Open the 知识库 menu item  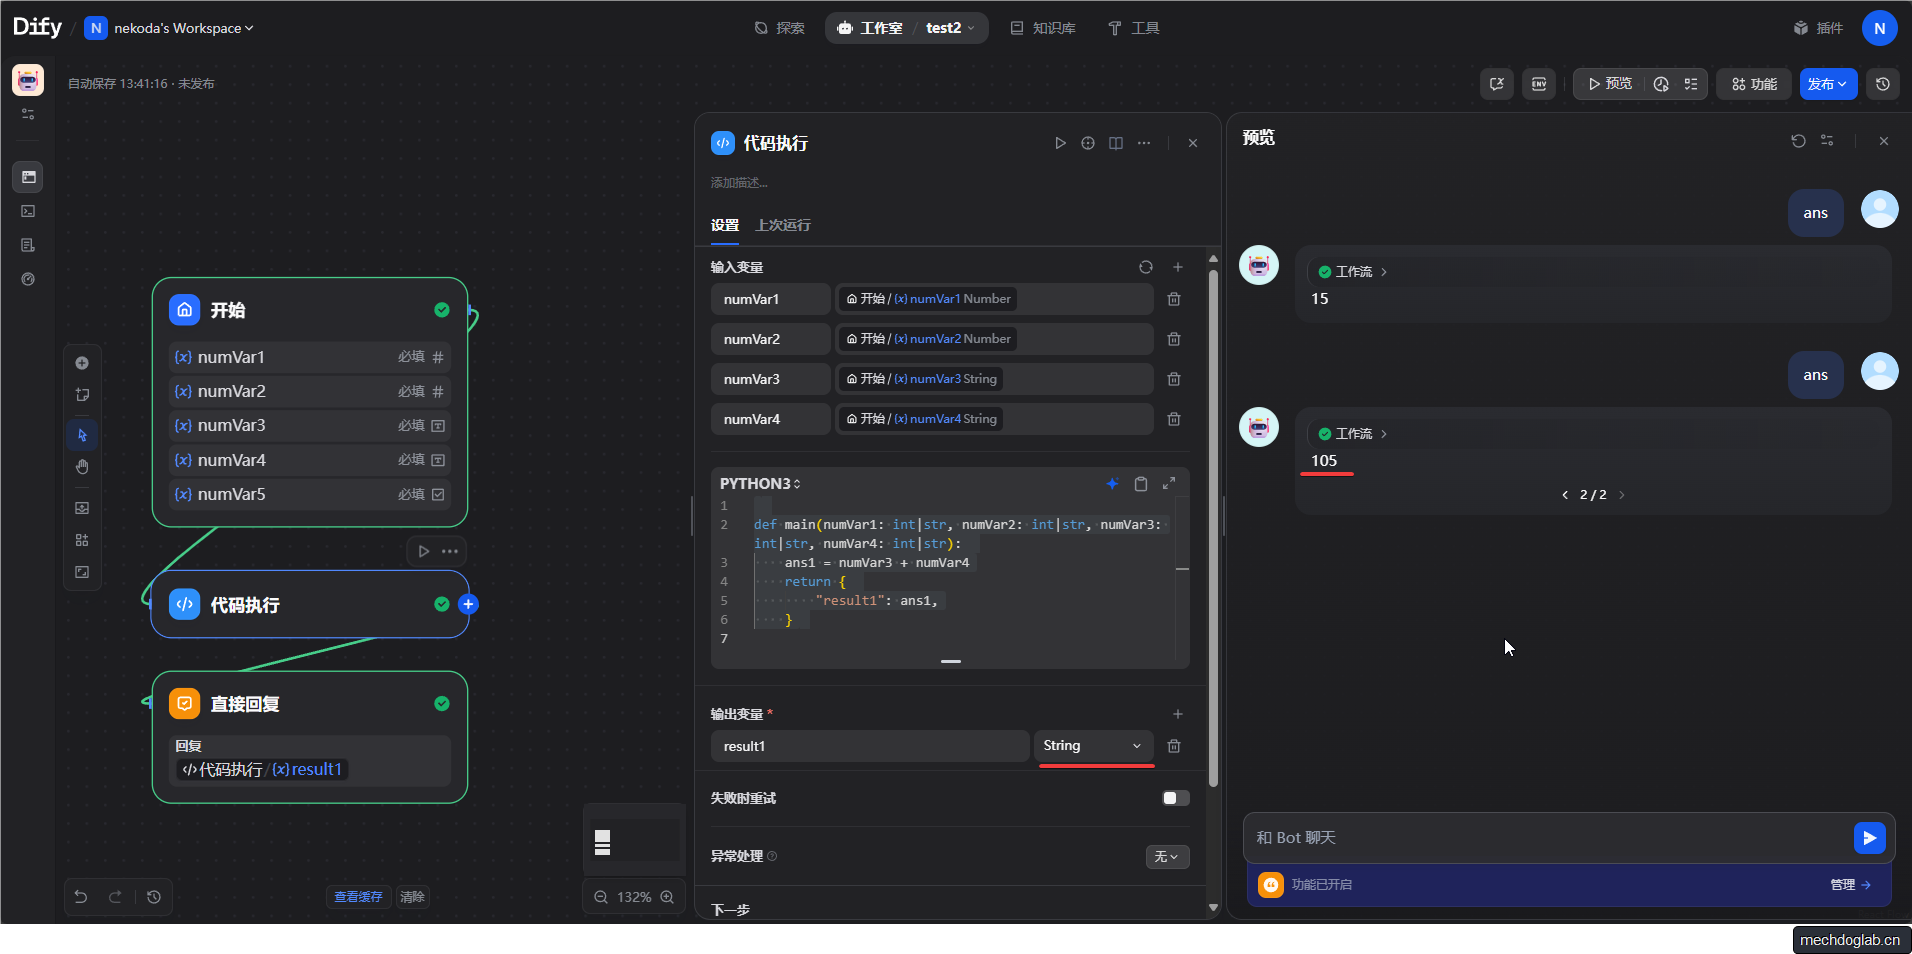(1043, 28)
